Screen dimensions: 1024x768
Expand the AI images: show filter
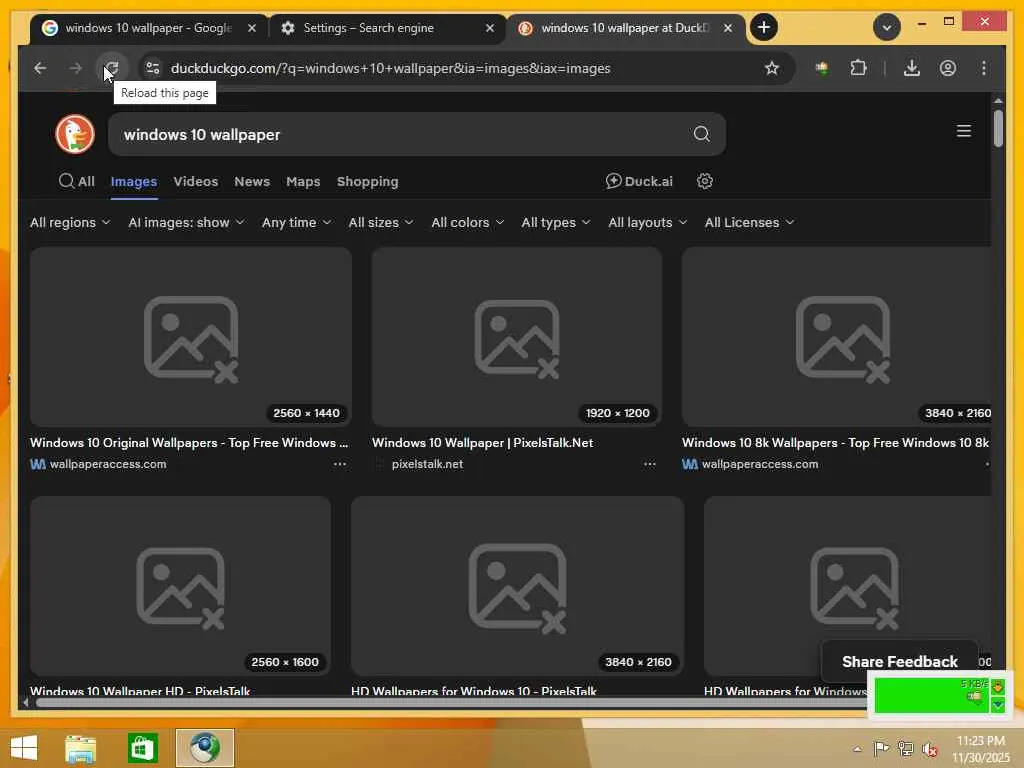pos(186,223)
